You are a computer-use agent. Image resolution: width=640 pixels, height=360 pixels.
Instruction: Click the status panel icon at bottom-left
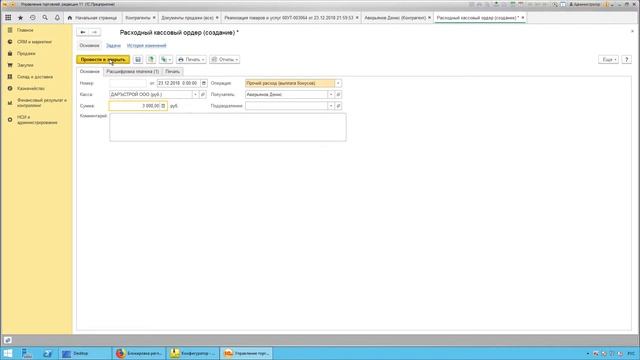coord(7,340)
